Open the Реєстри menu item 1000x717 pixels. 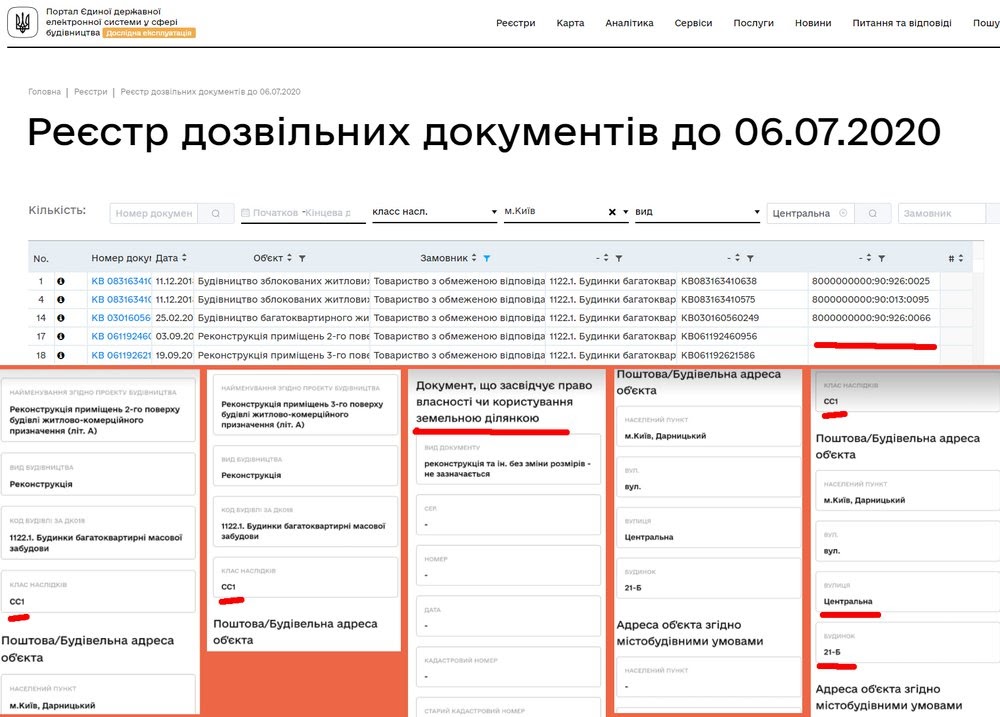click(515, 23)
